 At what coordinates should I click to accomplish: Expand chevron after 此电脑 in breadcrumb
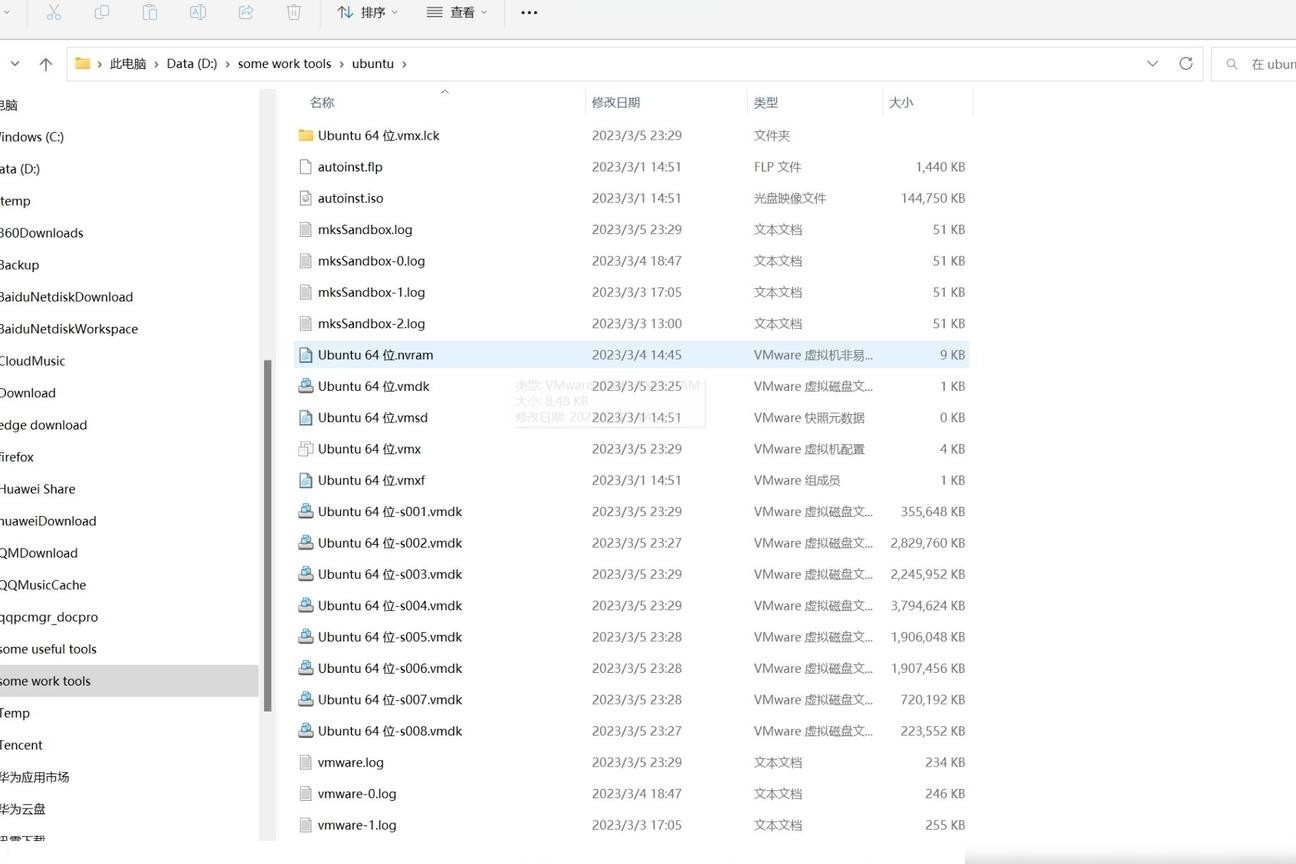point(156,63)
